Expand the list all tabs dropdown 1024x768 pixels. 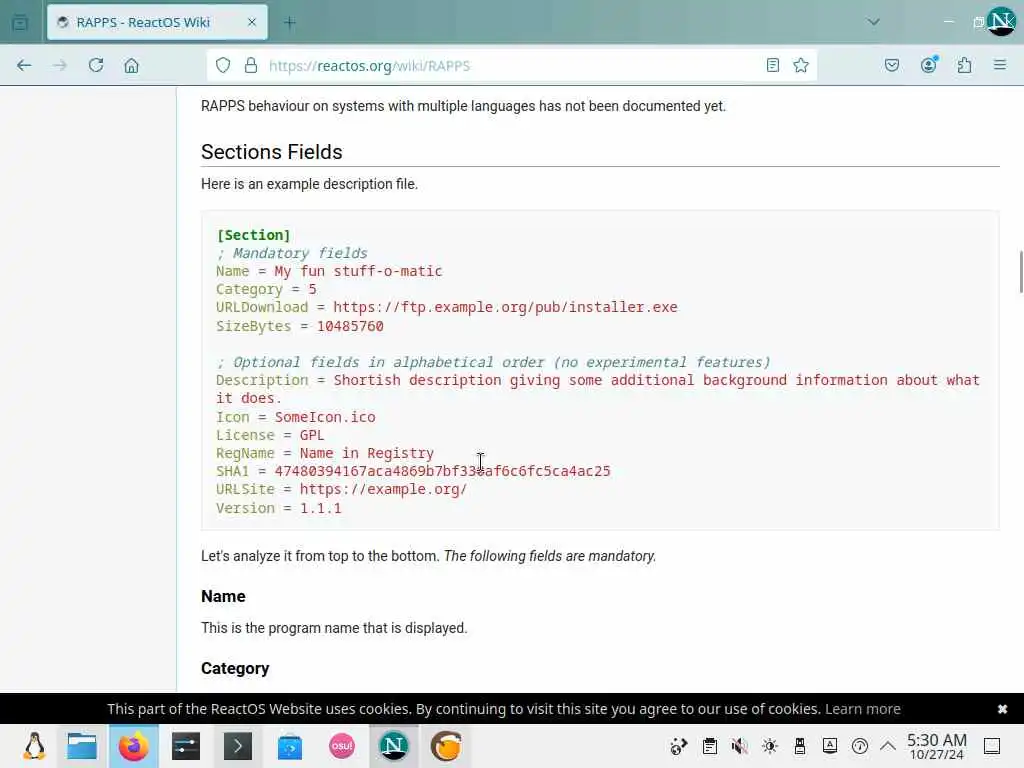[x=873, y=22]
